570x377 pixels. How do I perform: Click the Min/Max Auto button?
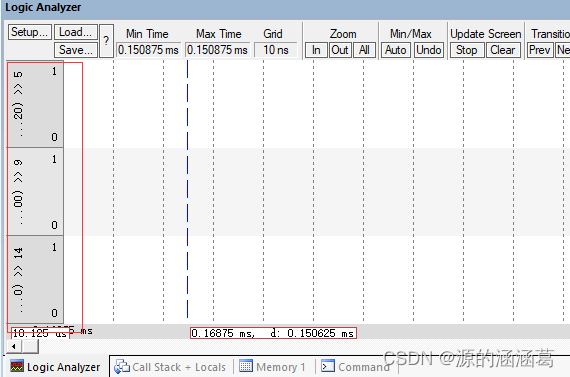396,50
